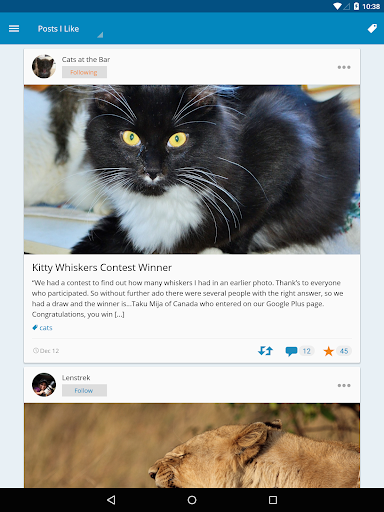This screenshot has width=384, height=512.
Task: Open the tags icon in top bar
Action: point(372,29)
